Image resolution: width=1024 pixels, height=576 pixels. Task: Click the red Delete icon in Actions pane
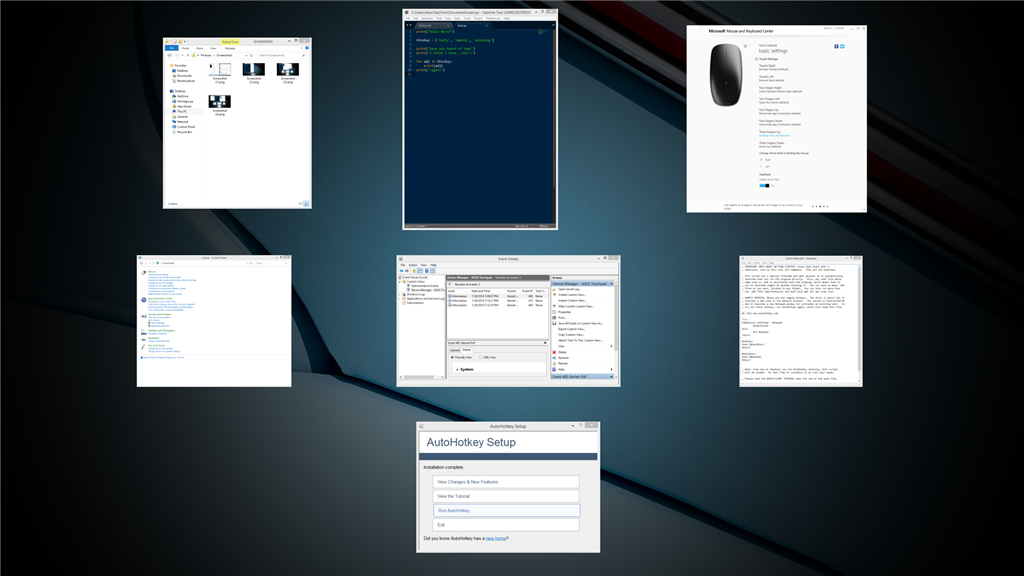[554, 352]
